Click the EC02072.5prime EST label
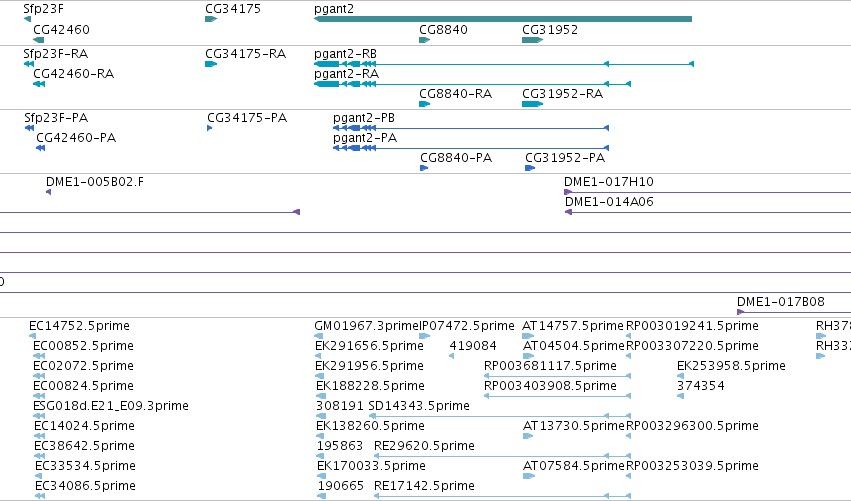The width and height of the screenshot is (851, 501). (83, 366)
